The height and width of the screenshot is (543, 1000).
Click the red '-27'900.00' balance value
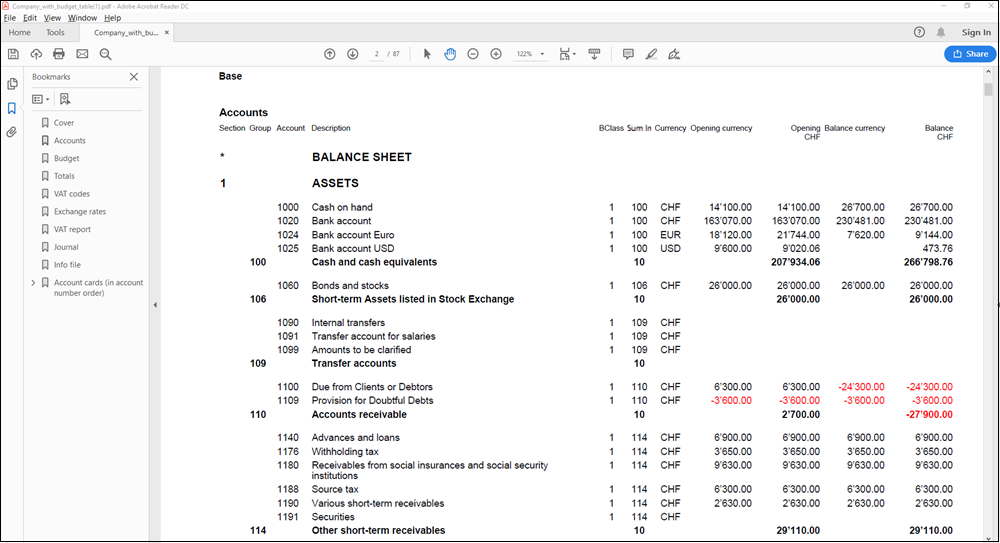[x=929, y=415]
